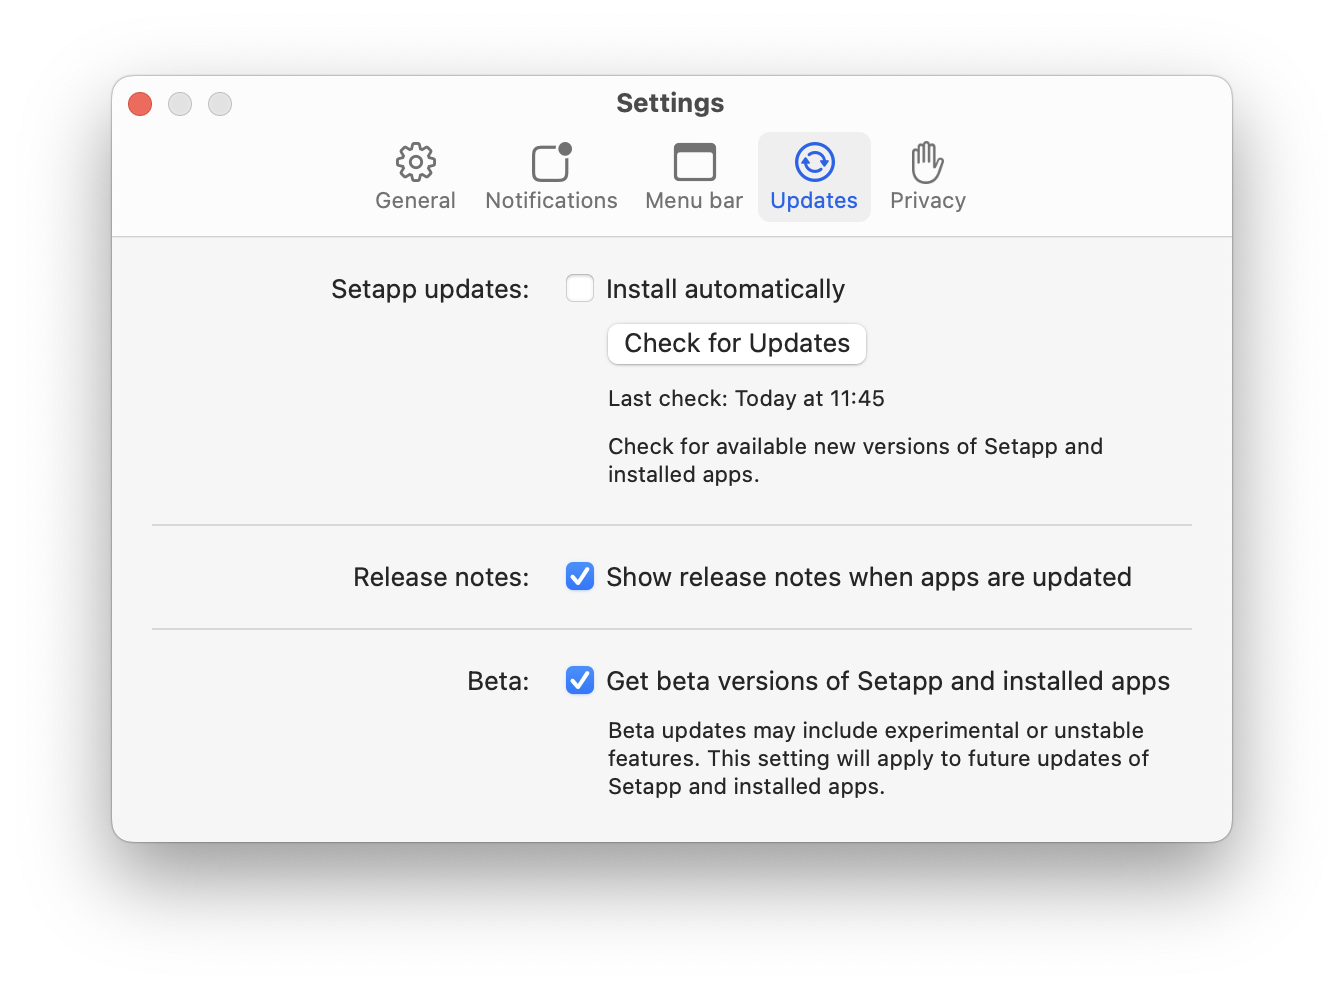1344x990 pixels.
Task: Click the 'Last check: Today at 11:45' text
Action: [x=746, y=399]
